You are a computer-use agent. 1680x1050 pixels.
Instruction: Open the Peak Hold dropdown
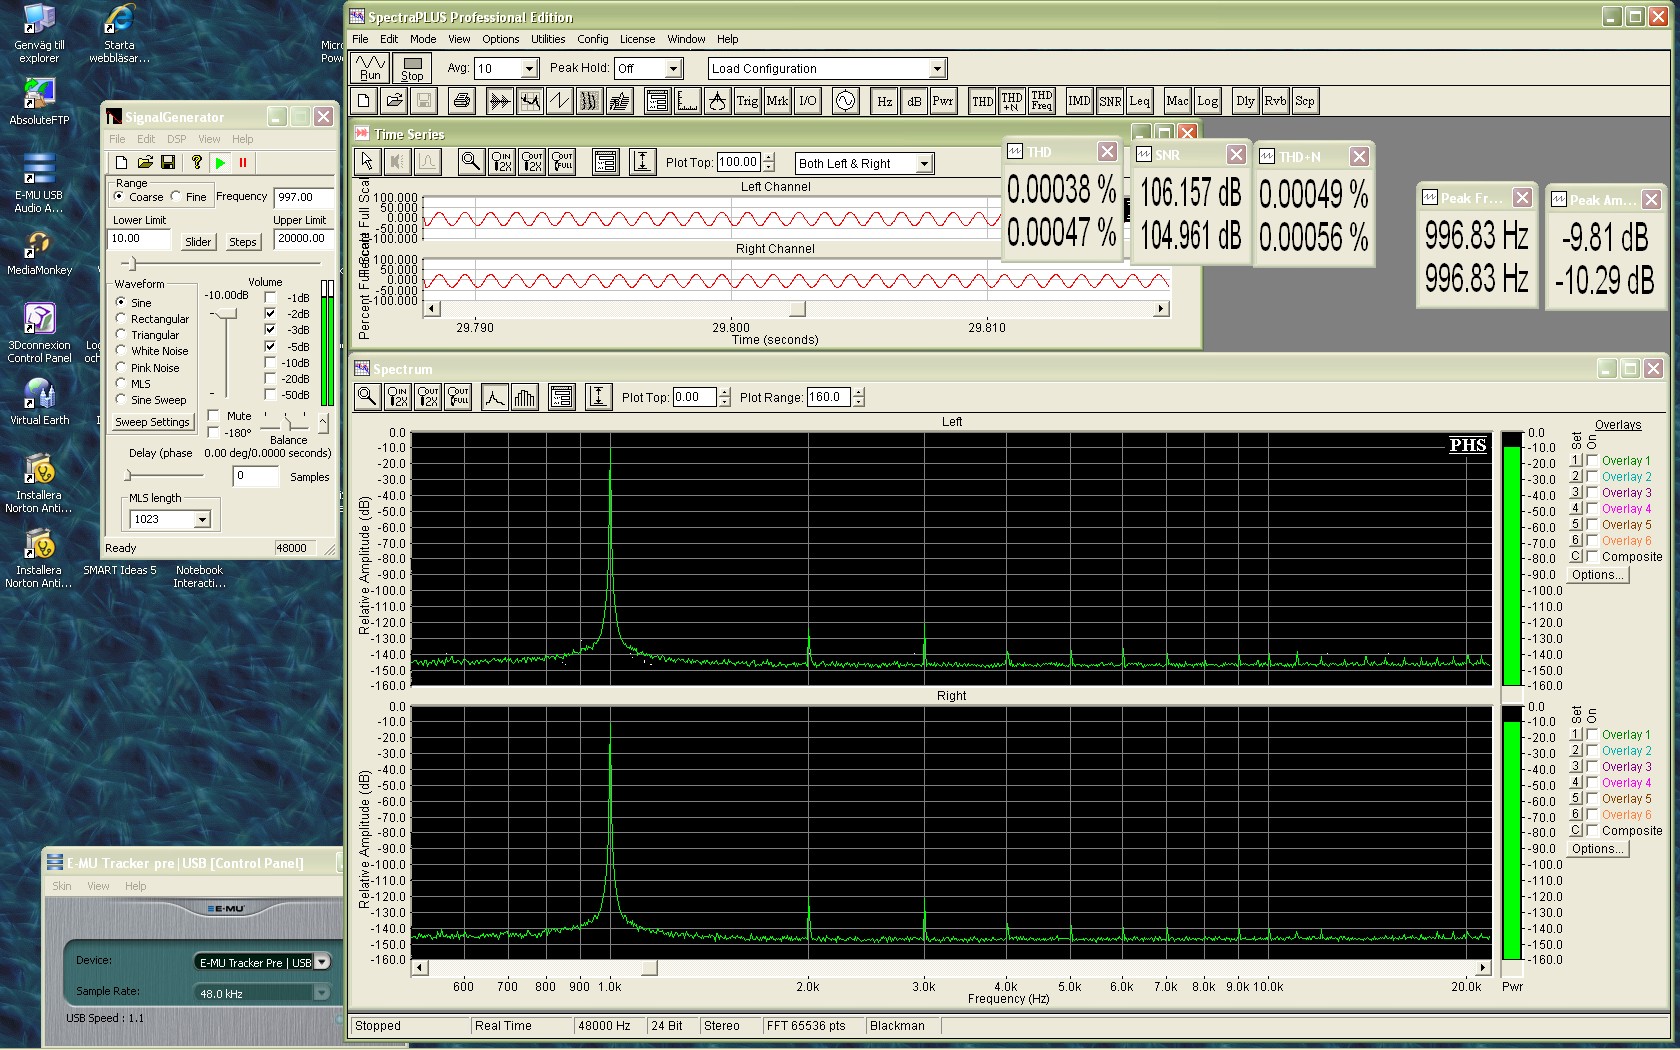click(x=673, y=68)
